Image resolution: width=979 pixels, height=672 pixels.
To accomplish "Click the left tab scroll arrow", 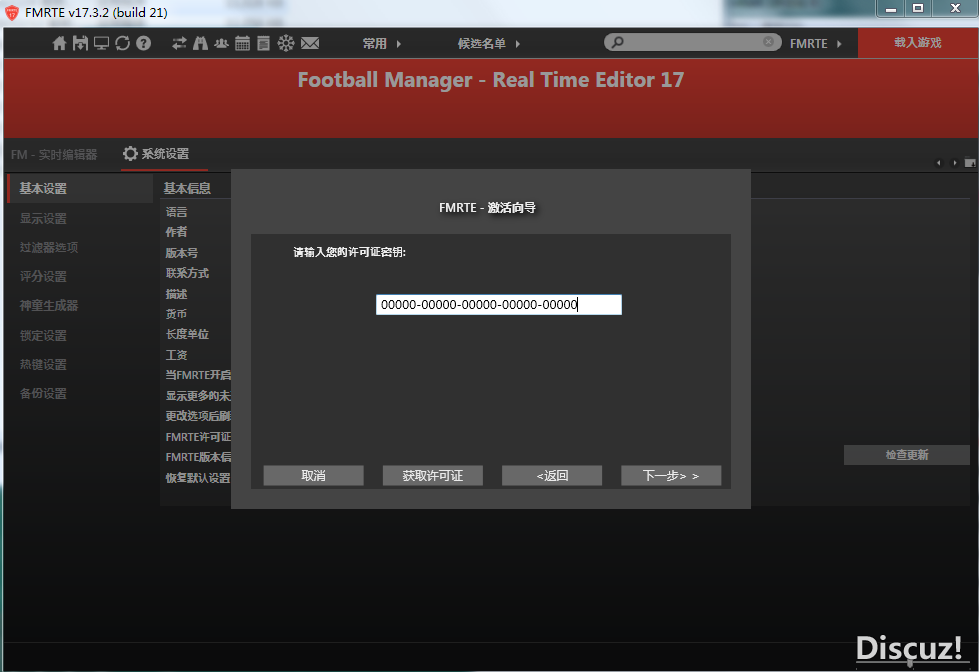I will (938, 163).
